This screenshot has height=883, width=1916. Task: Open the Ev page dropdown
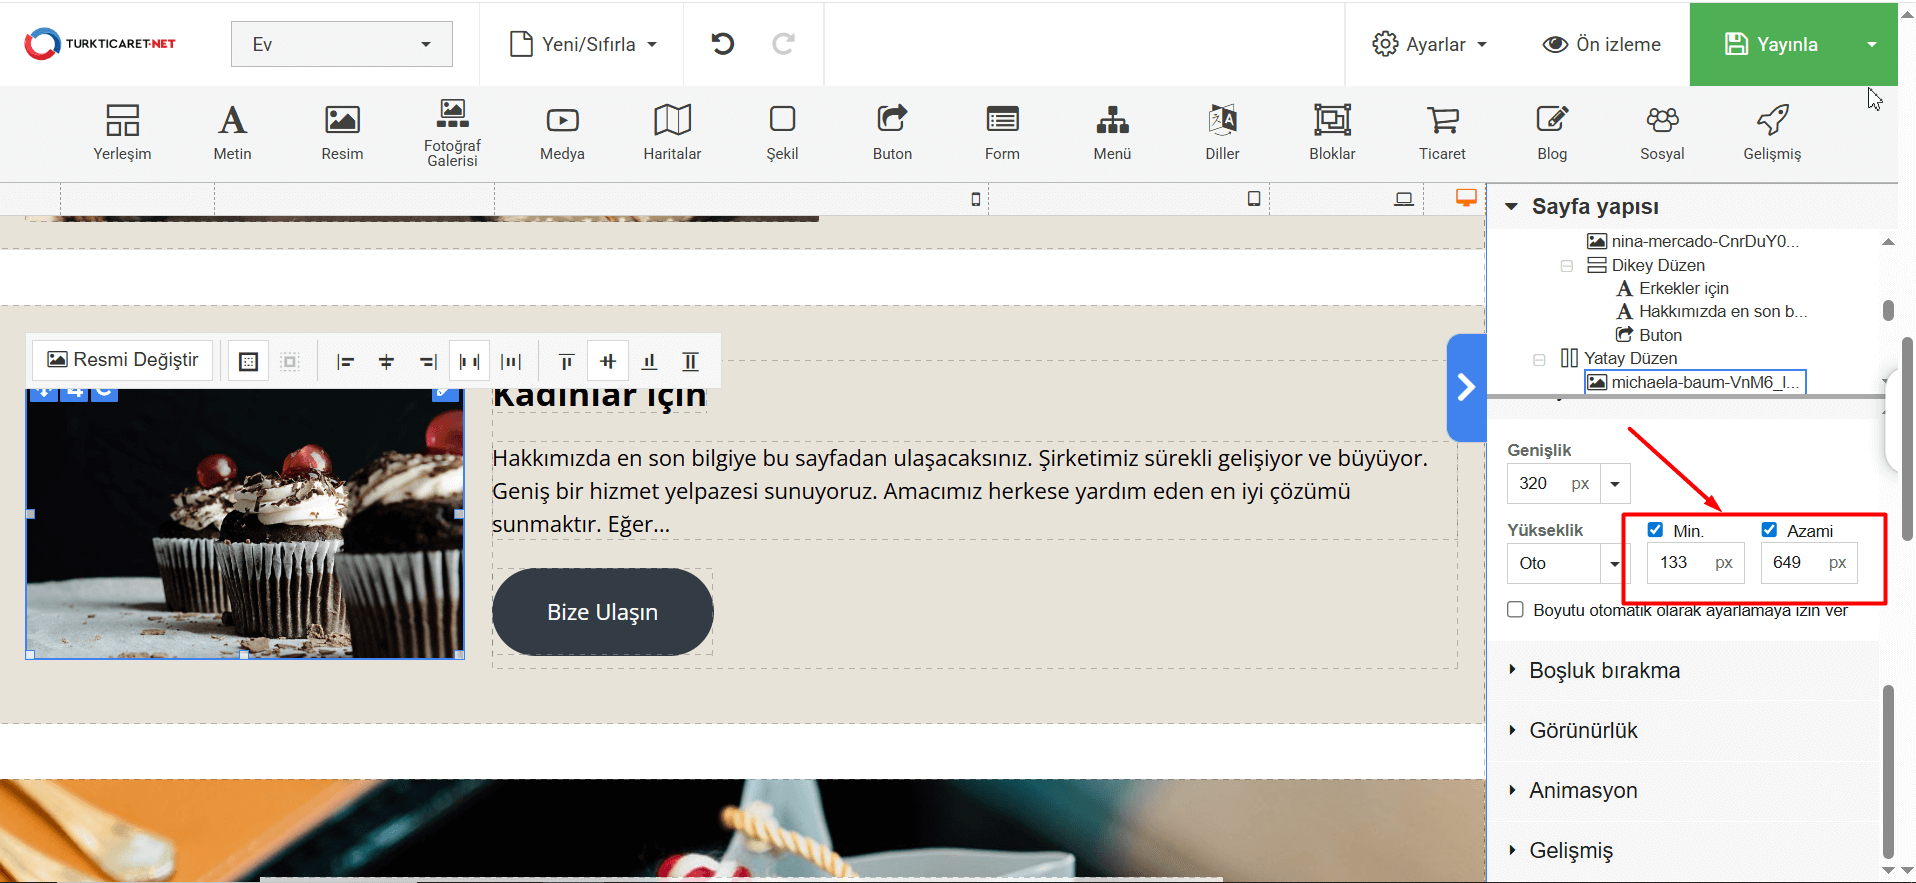[x=342, y=44]
